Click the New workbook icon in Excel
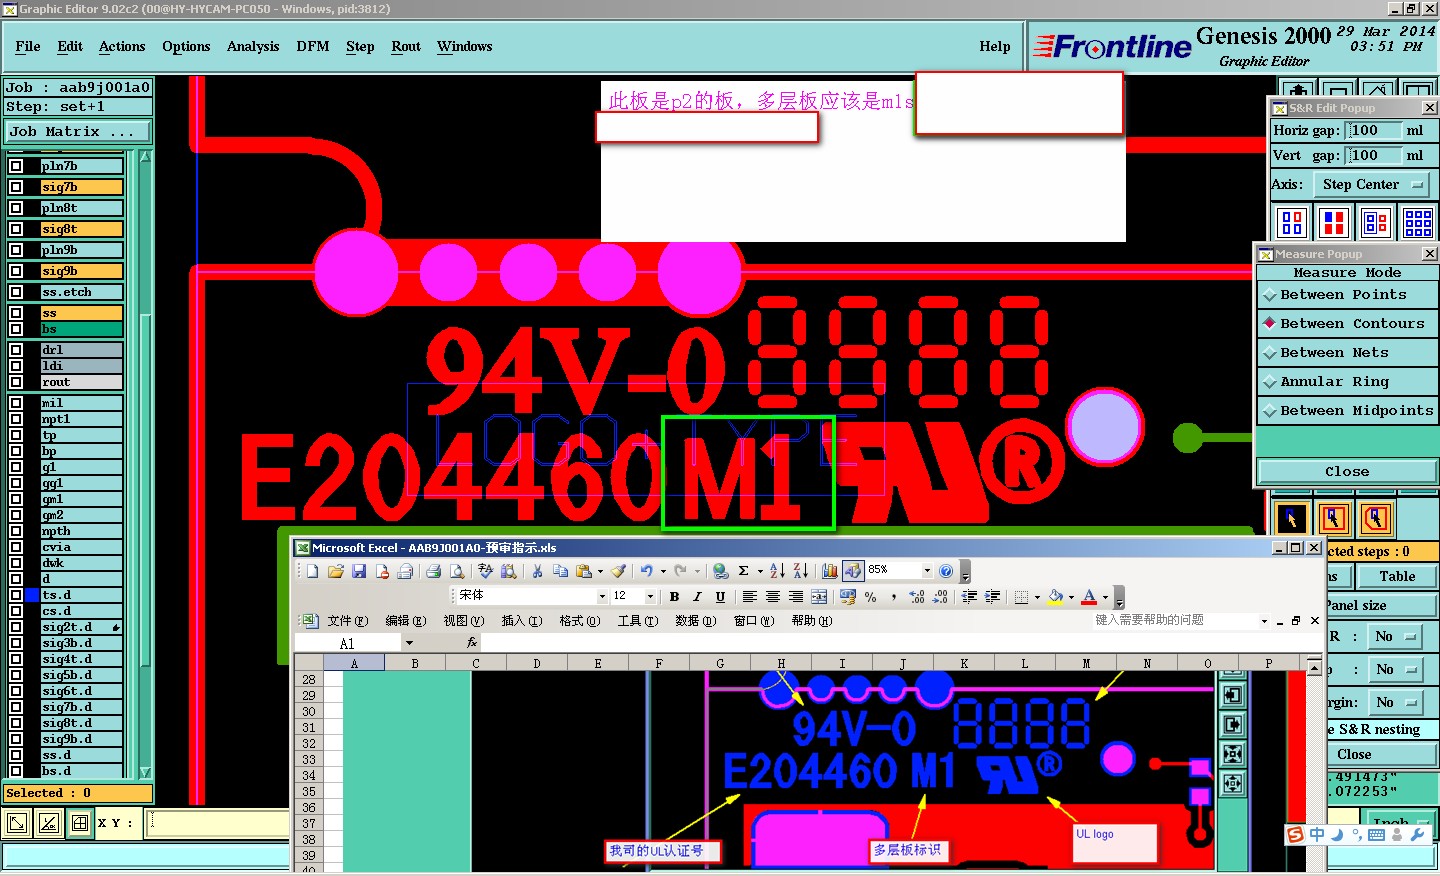This screenshot has height=876, width=1440. coord(312,571)
